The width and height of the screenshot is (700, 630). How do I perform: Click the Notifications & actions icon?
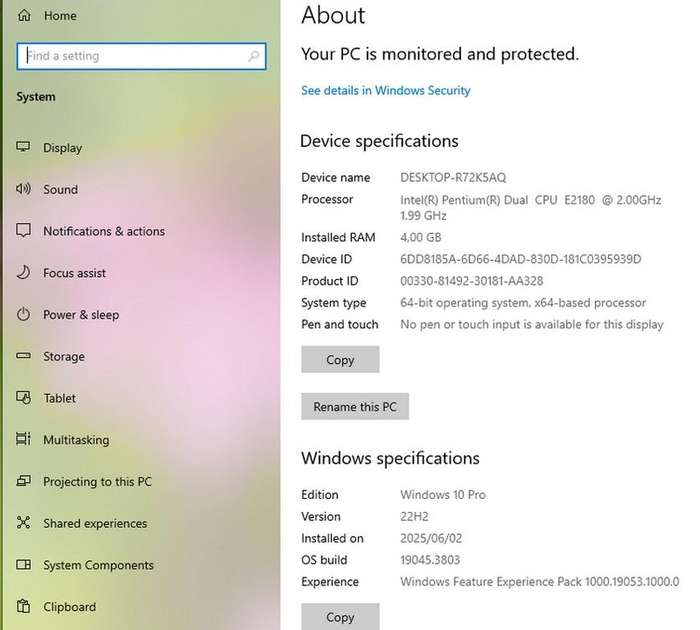[x=23, y=230]
